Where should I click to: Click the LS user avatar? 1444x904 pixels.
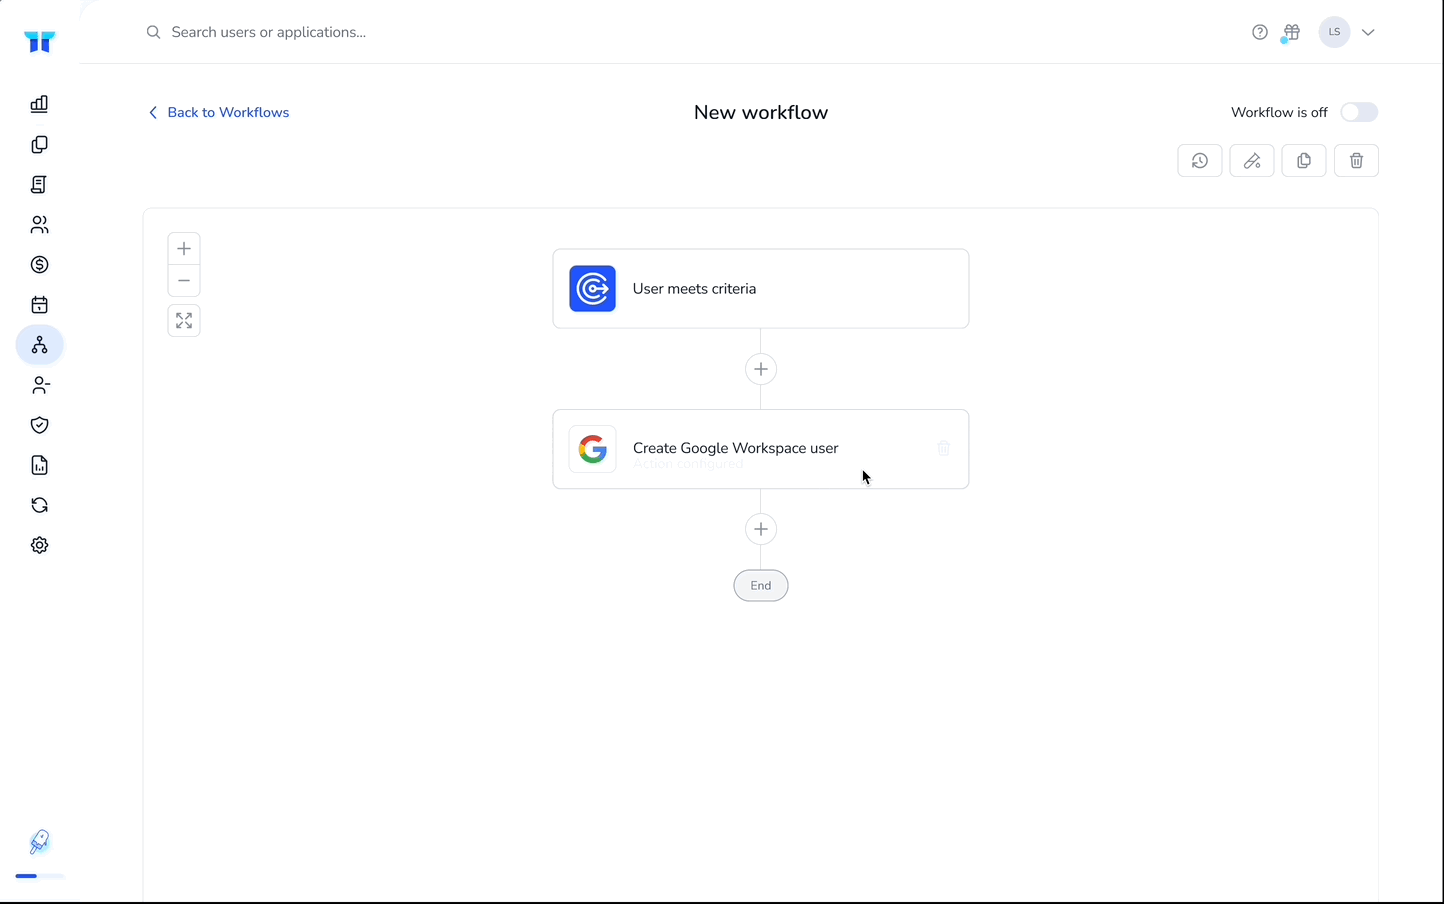click(x=1334, y=32)
